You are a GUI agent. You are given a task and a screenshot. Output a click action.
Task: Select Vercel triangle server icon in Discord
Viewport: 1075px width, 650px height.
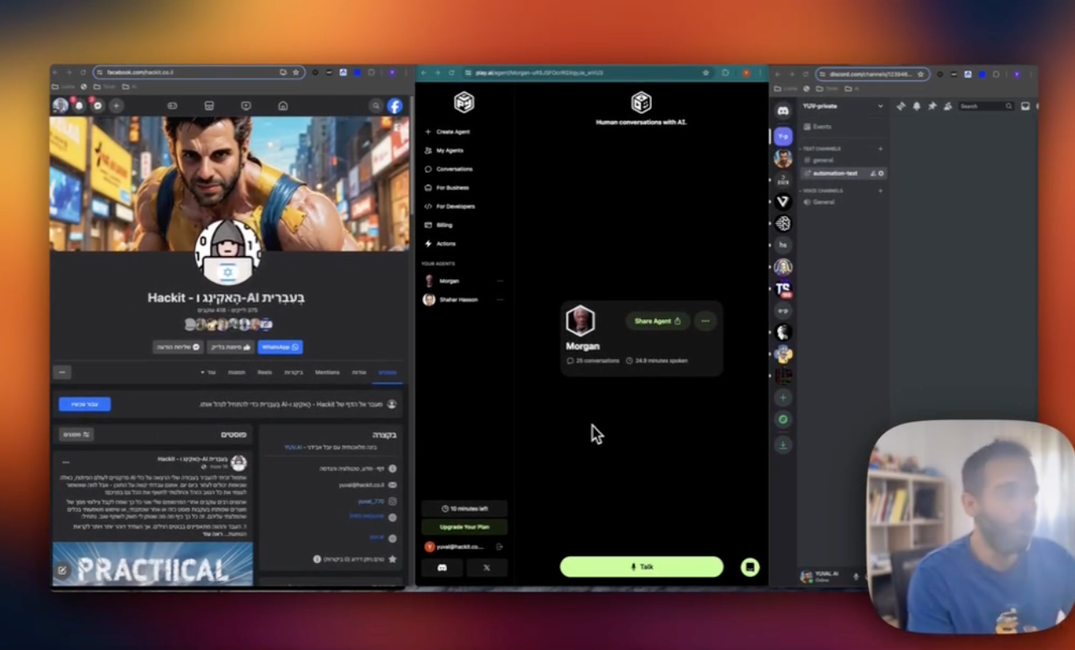tap(783, 202)
